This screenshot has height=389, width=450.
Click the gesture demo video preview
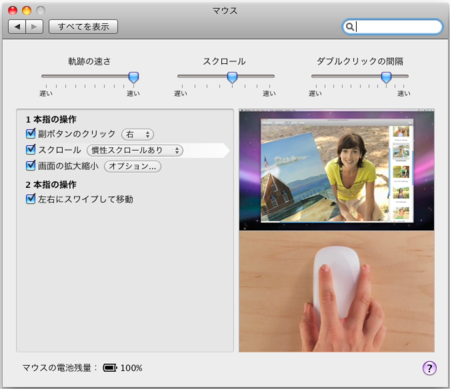coord(337,230)
